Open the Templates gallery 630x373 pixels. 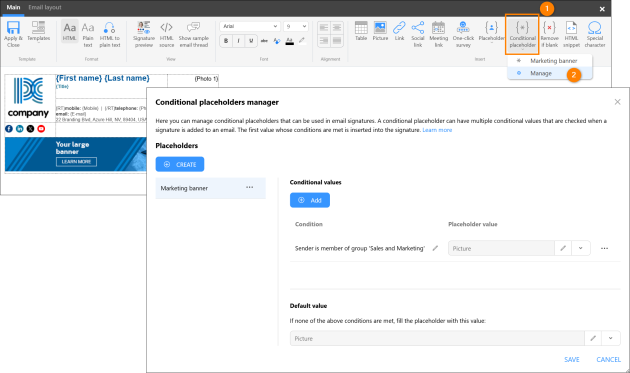(x=39, y=32)
